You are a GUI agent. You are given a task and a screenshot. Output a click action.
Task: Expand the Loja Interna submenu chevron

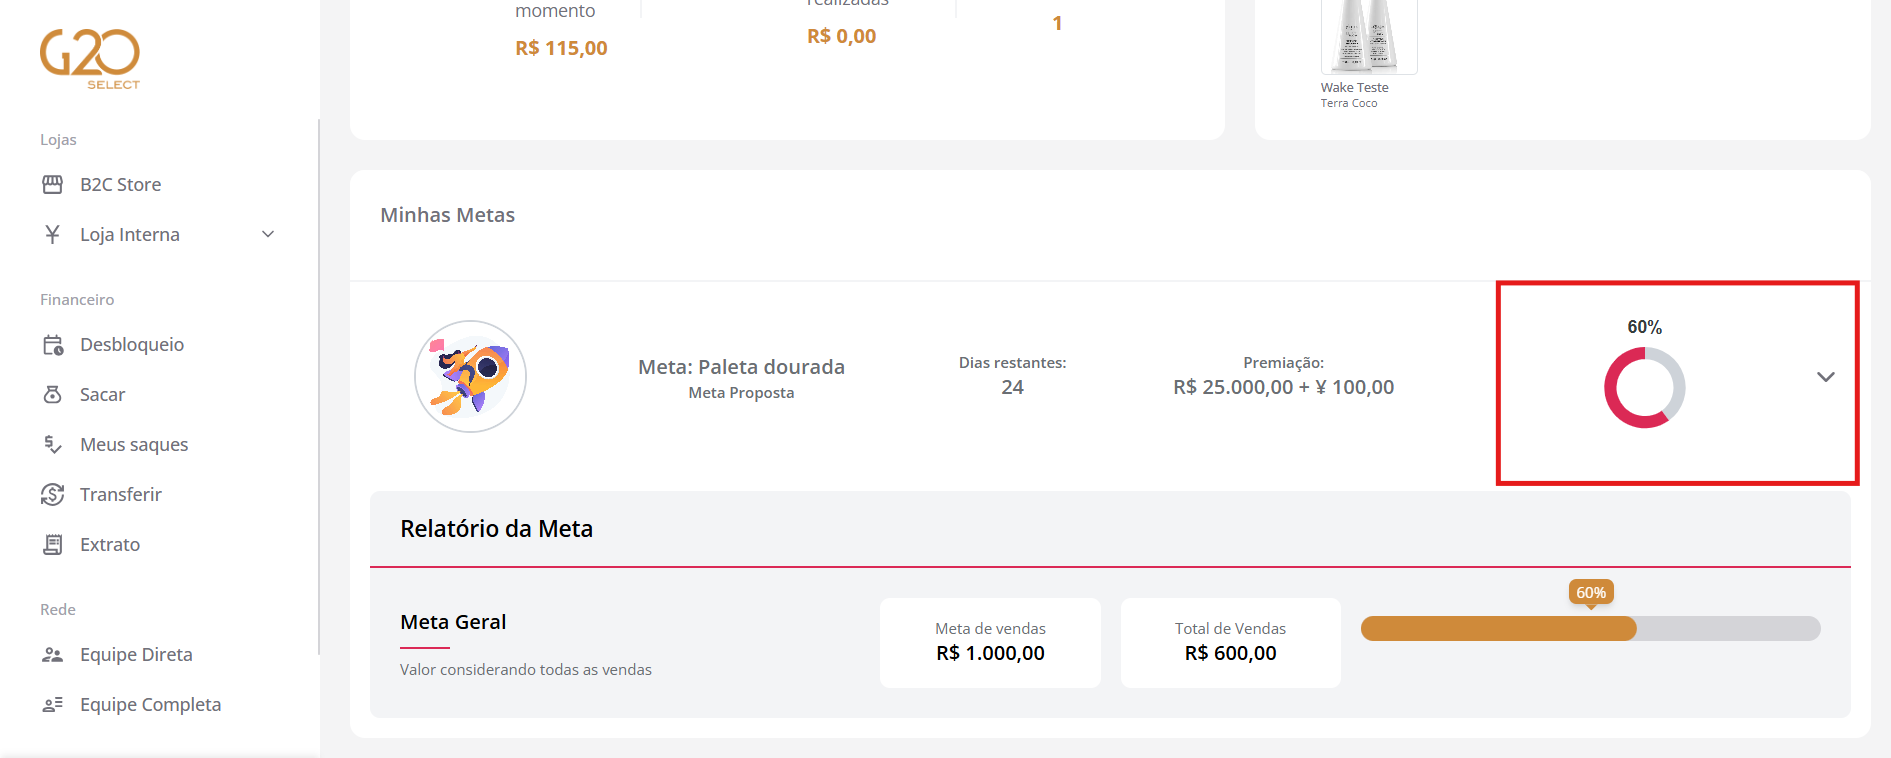click(268, 234)
